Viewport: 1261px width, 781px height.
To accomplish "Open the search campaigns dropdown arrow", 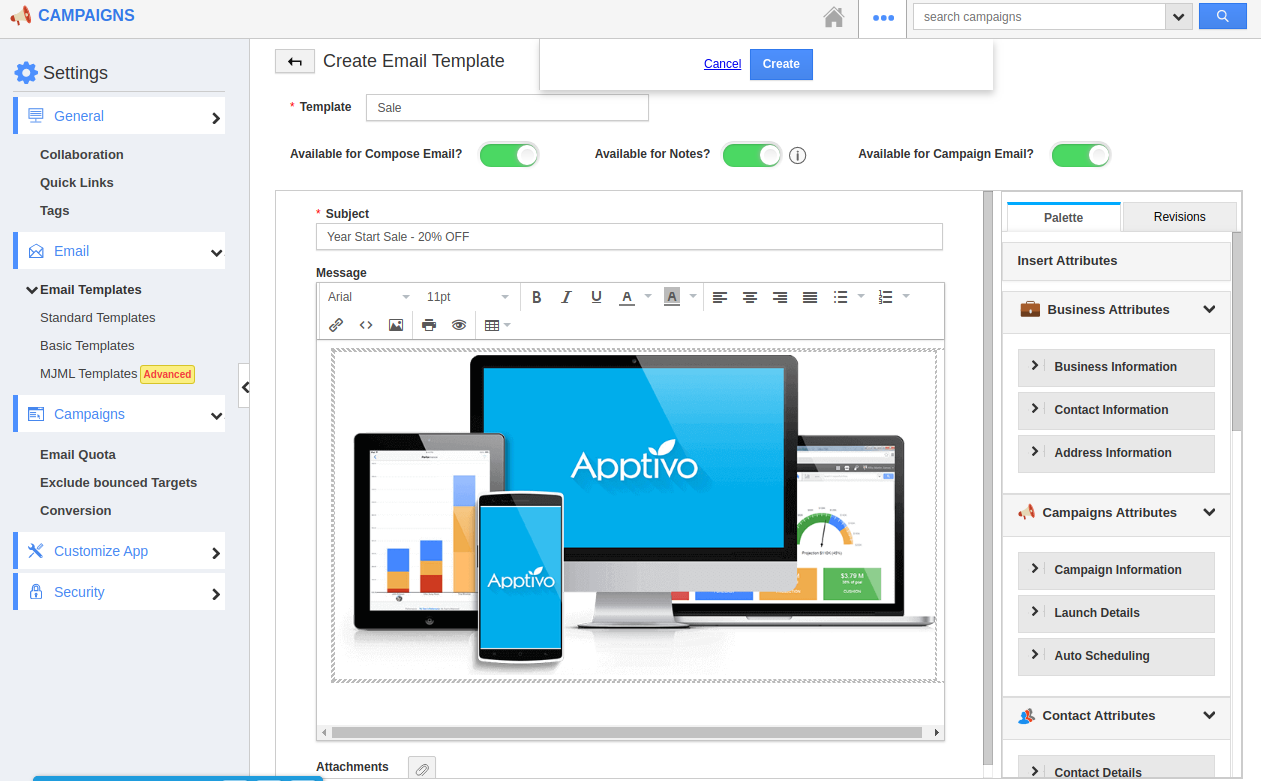I will [x=1179, y=17].
